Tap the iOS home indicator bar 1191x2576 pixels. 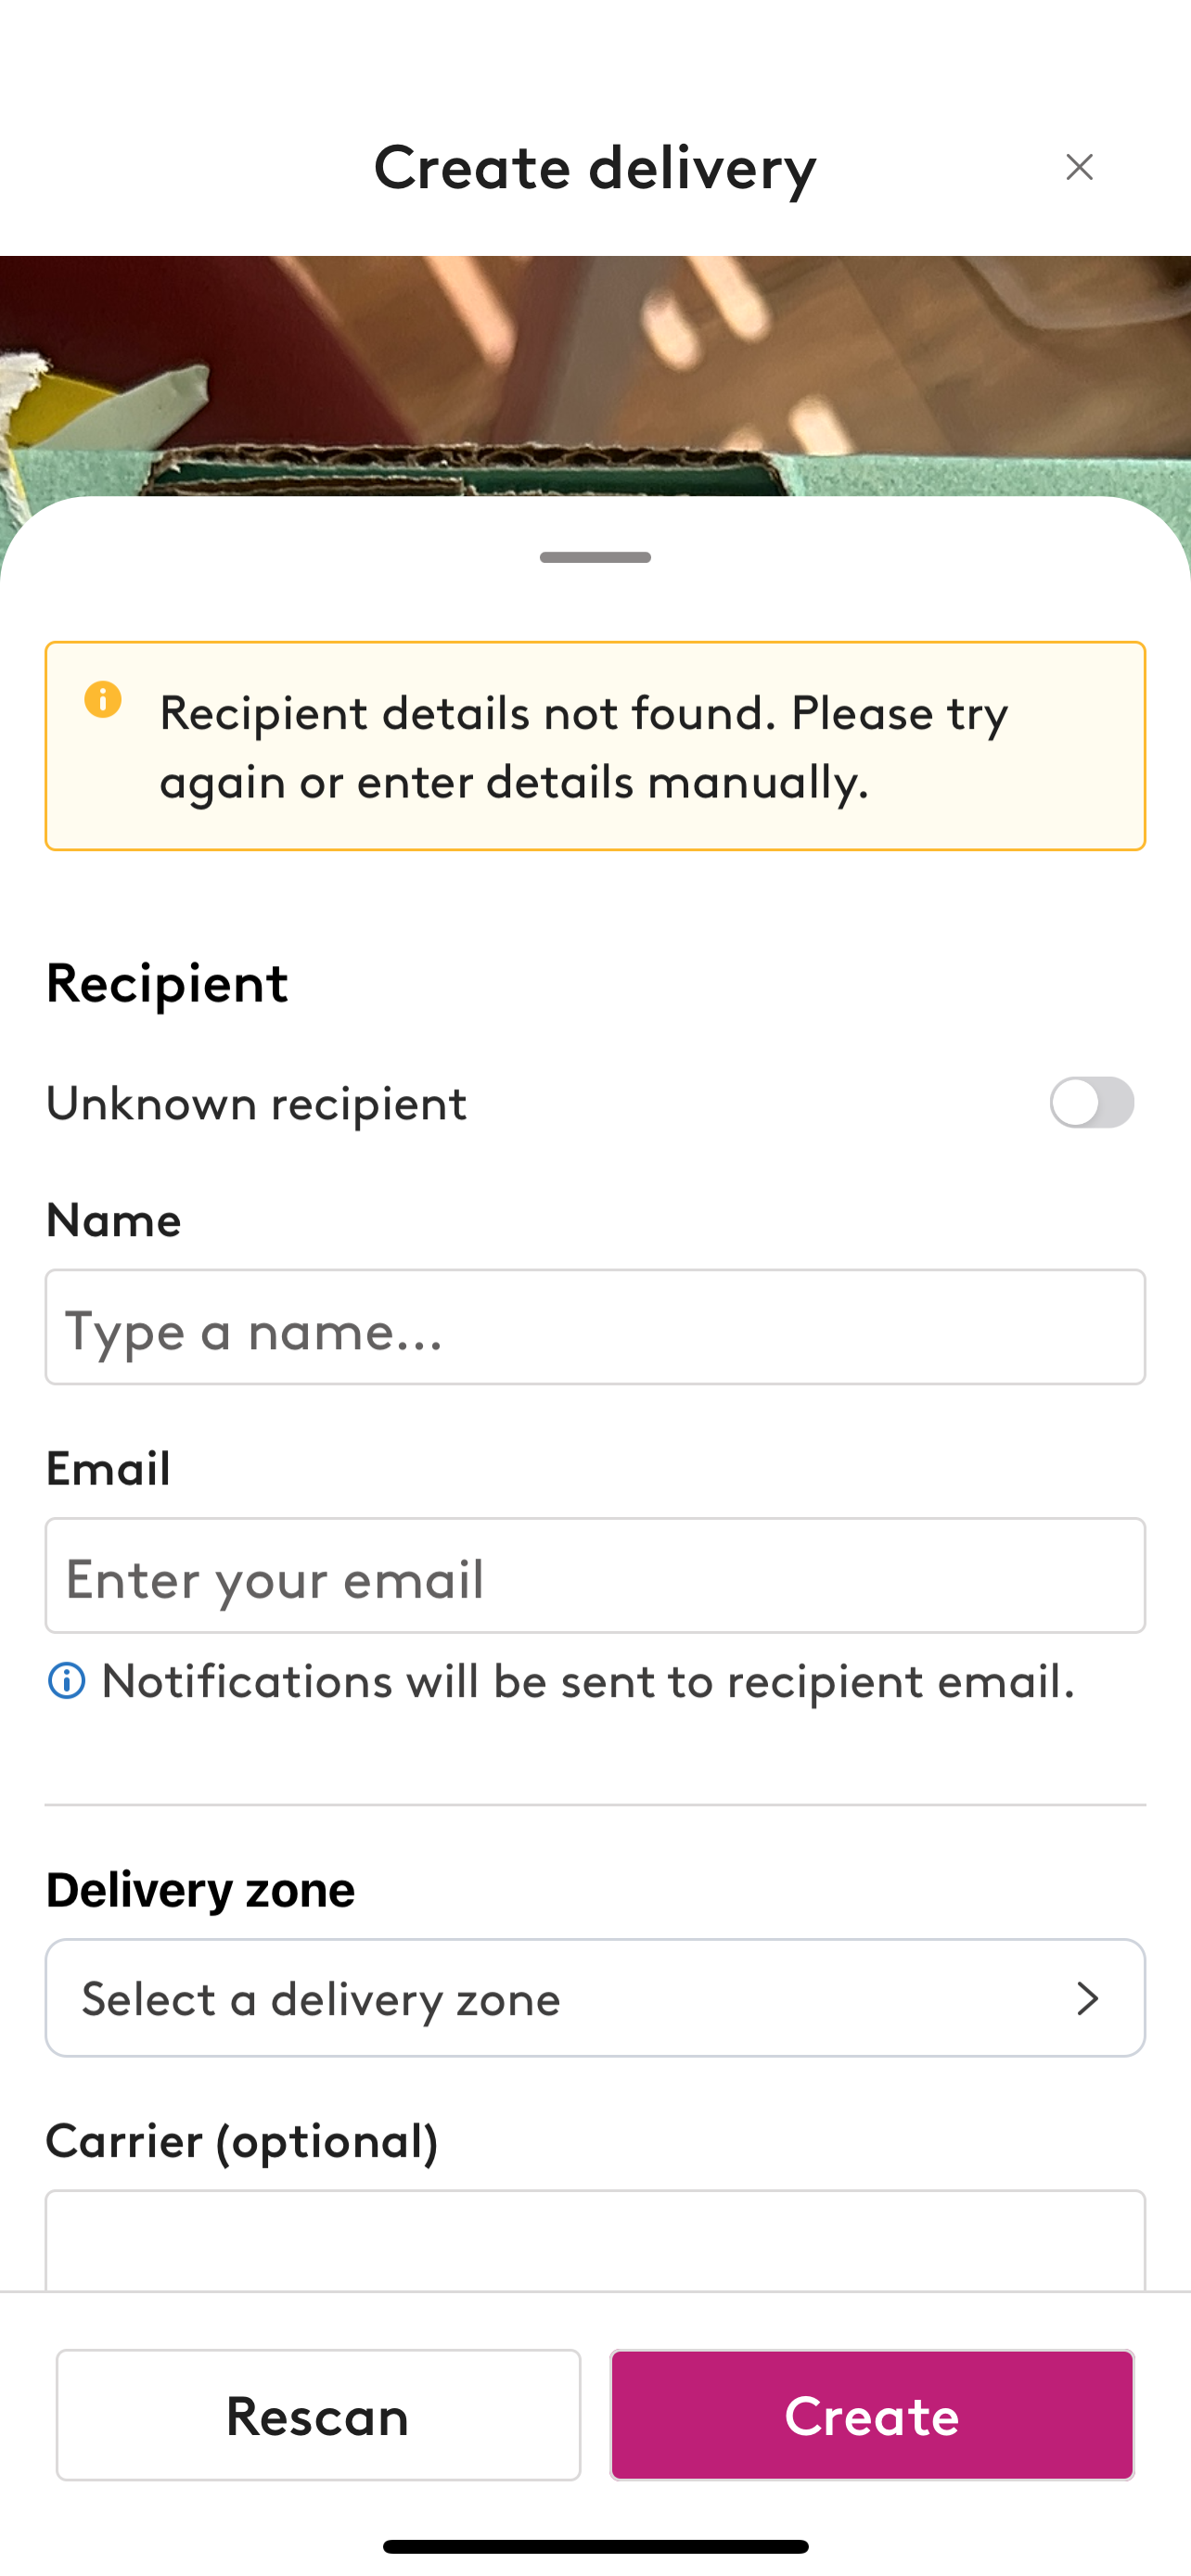click(595, 2546)
